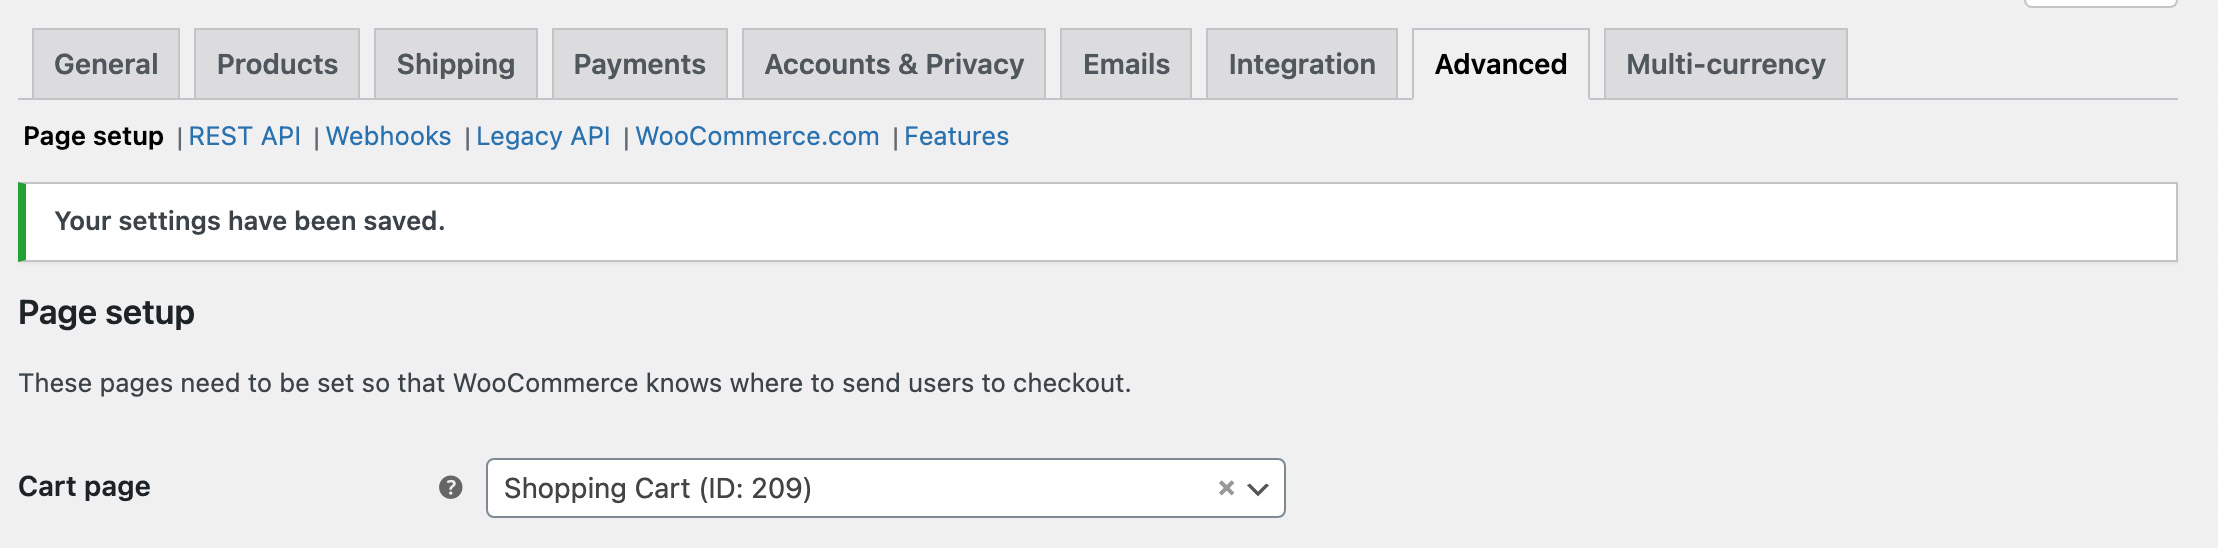Open the Accounts & Privacy tab

point(894,64)
